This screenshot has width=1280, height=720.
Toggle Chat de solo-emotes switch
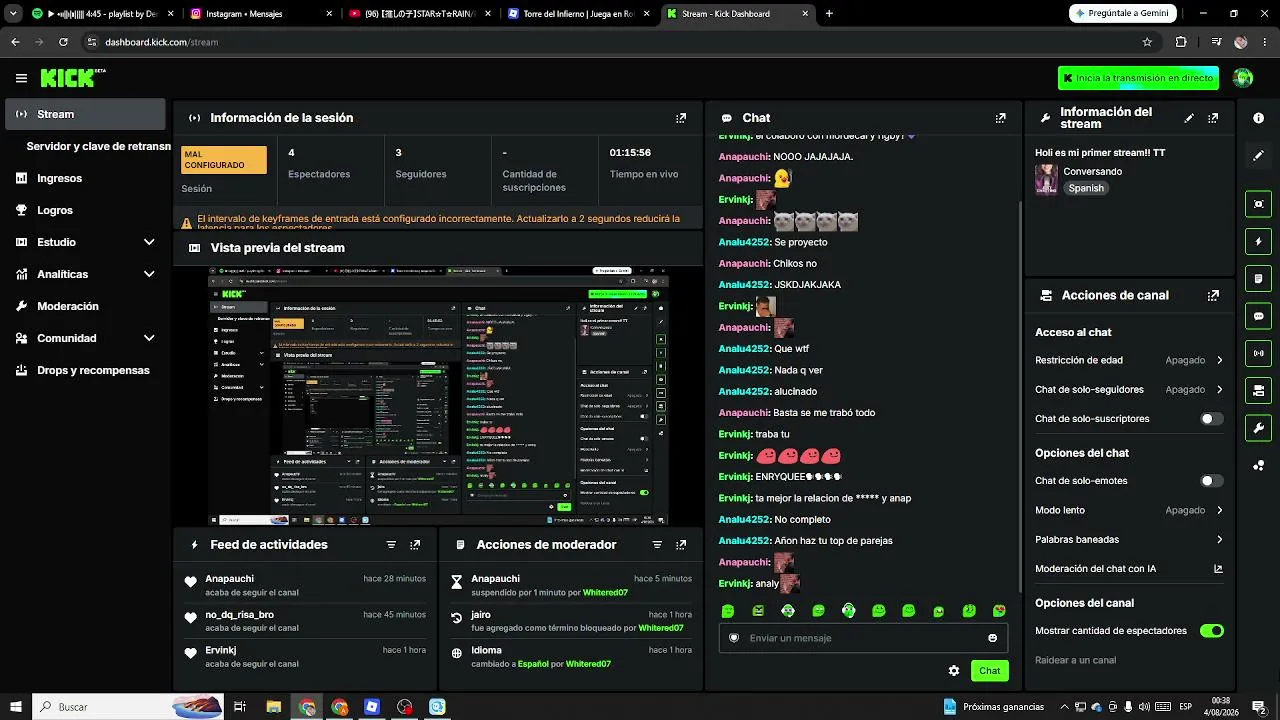click(x=1212, y=481)
